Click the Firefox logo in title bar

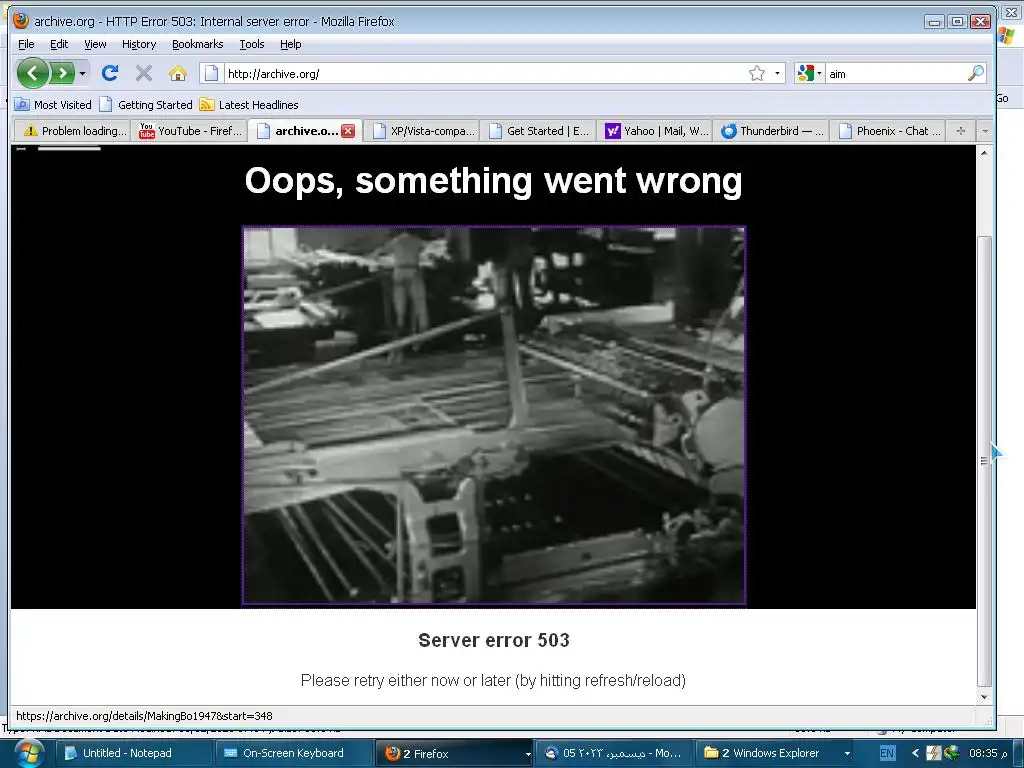coord(21,21)
